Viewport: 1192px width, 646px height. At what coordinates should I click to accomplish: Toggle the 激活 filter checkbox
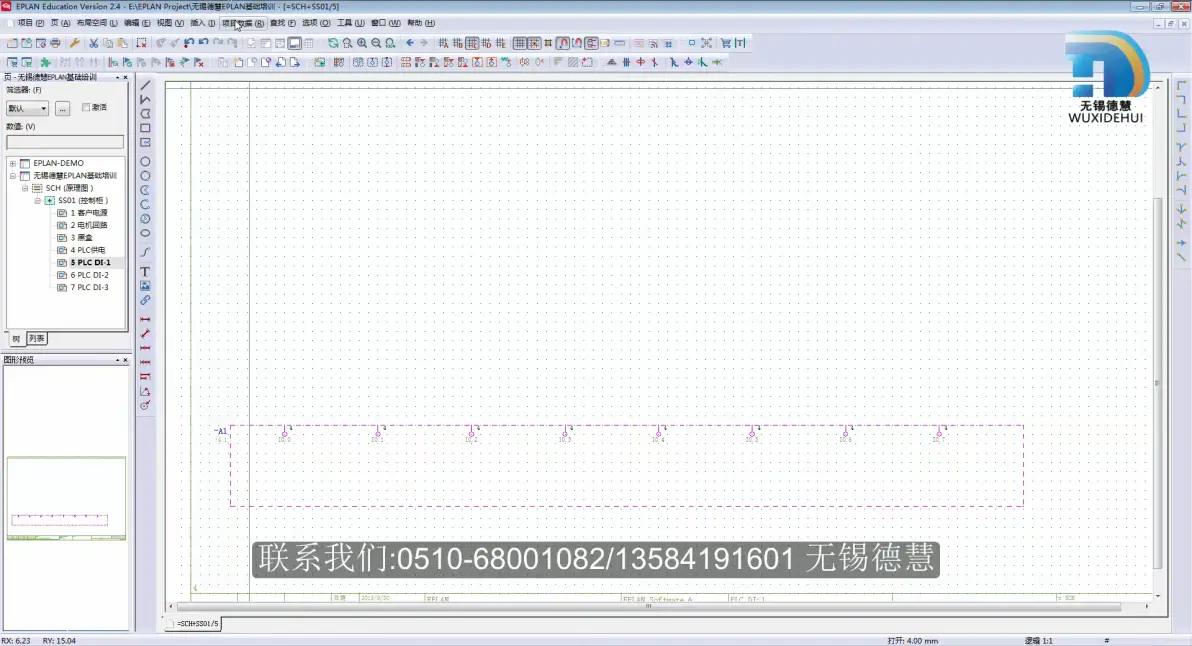point(86,107)
